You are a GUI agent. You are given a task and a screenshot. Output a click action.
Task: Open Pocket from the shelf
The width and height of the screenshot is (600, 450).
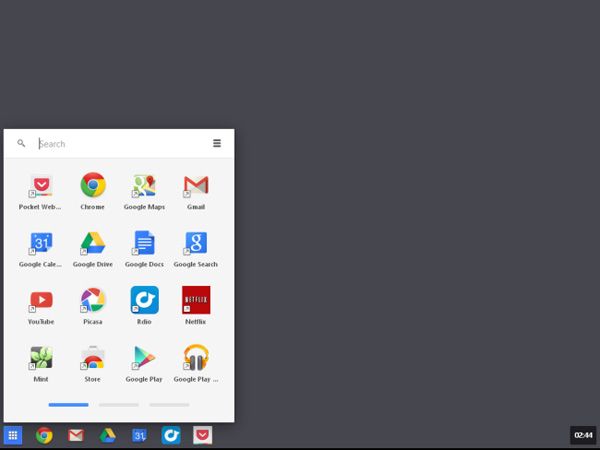tap(202, 435)
